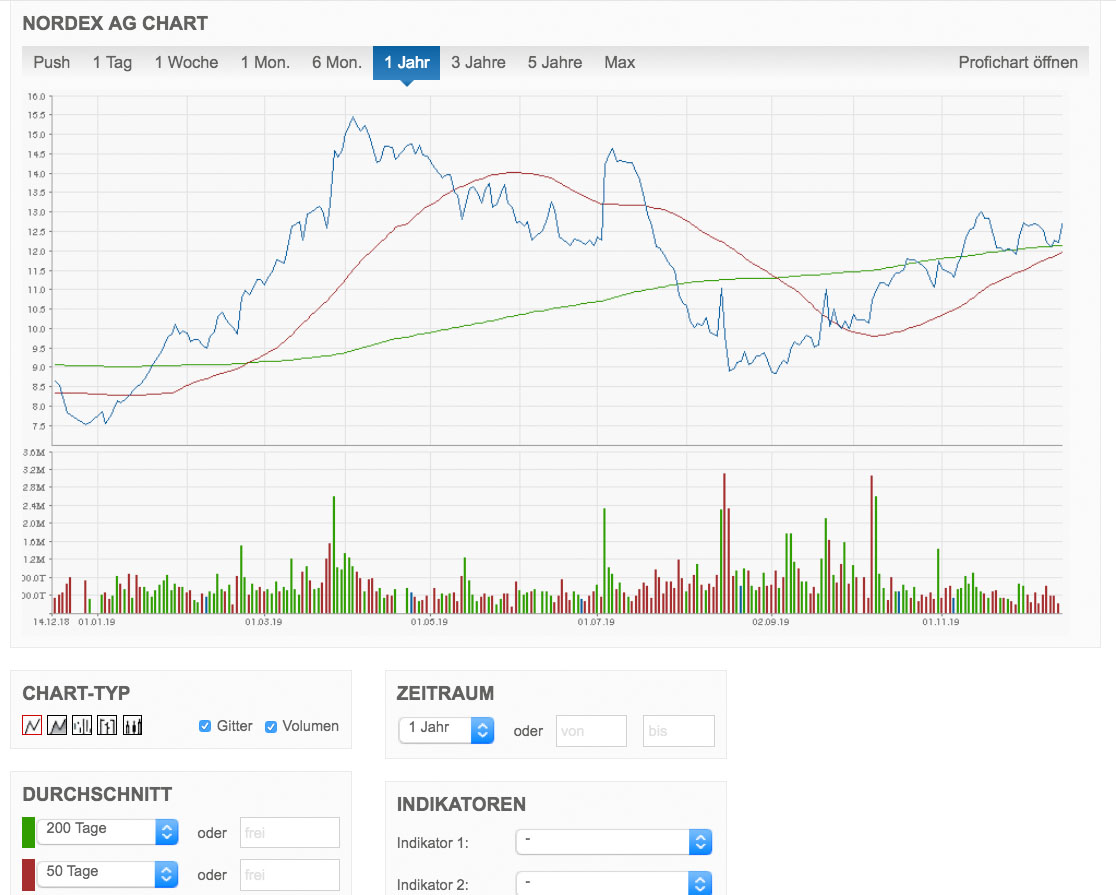Focus the Zeitraum 'bis' input field

(678, 731)
